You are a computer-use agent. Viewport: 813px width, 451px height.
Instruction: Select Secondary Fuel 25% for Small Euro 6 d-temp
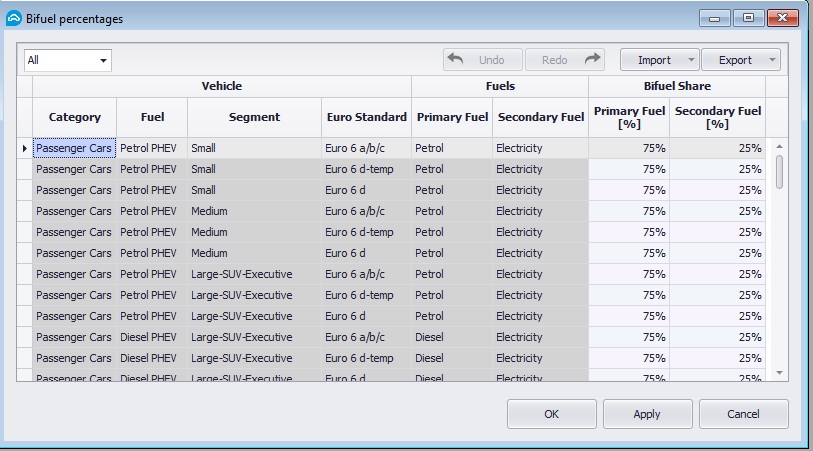718,169
